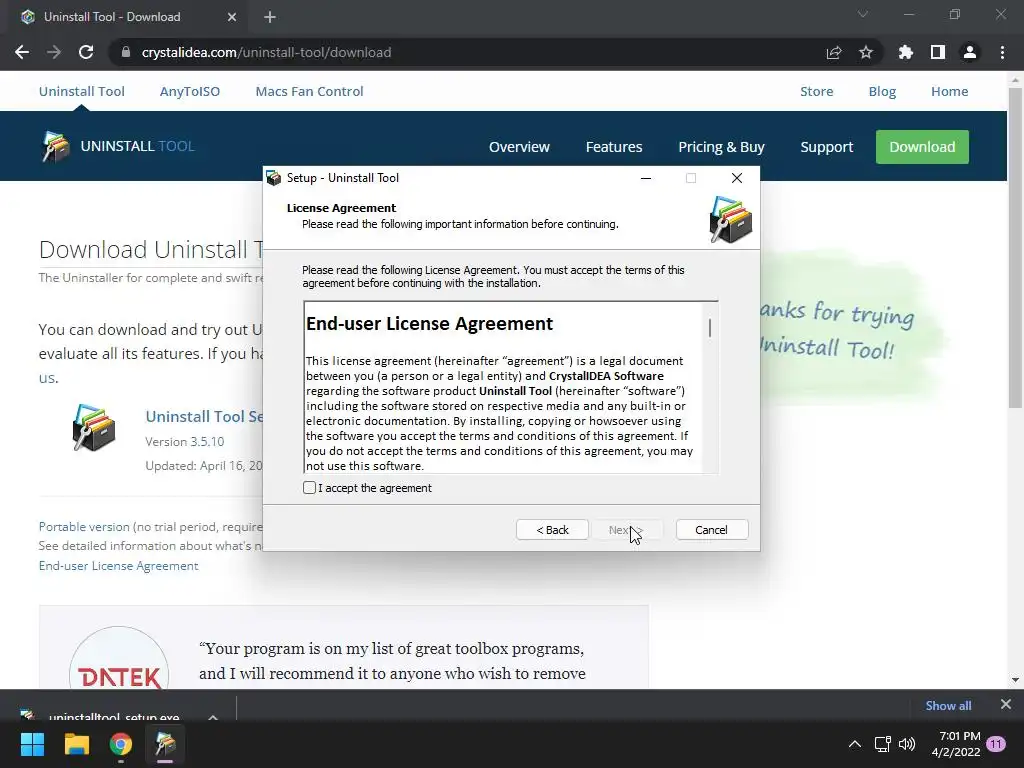Open the Portable version link
The width and height of the screenshot is (1024, 768).
pos(85,526)
